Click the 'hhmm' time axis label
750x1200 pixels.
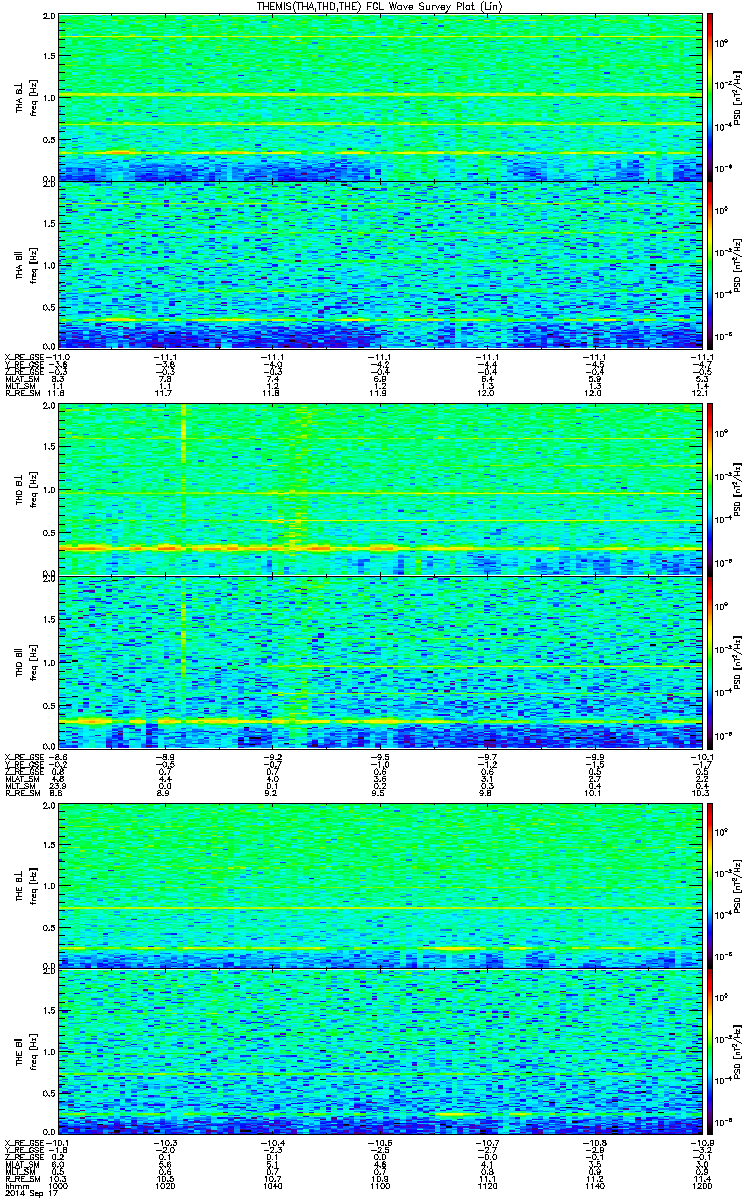(19, 1186)
